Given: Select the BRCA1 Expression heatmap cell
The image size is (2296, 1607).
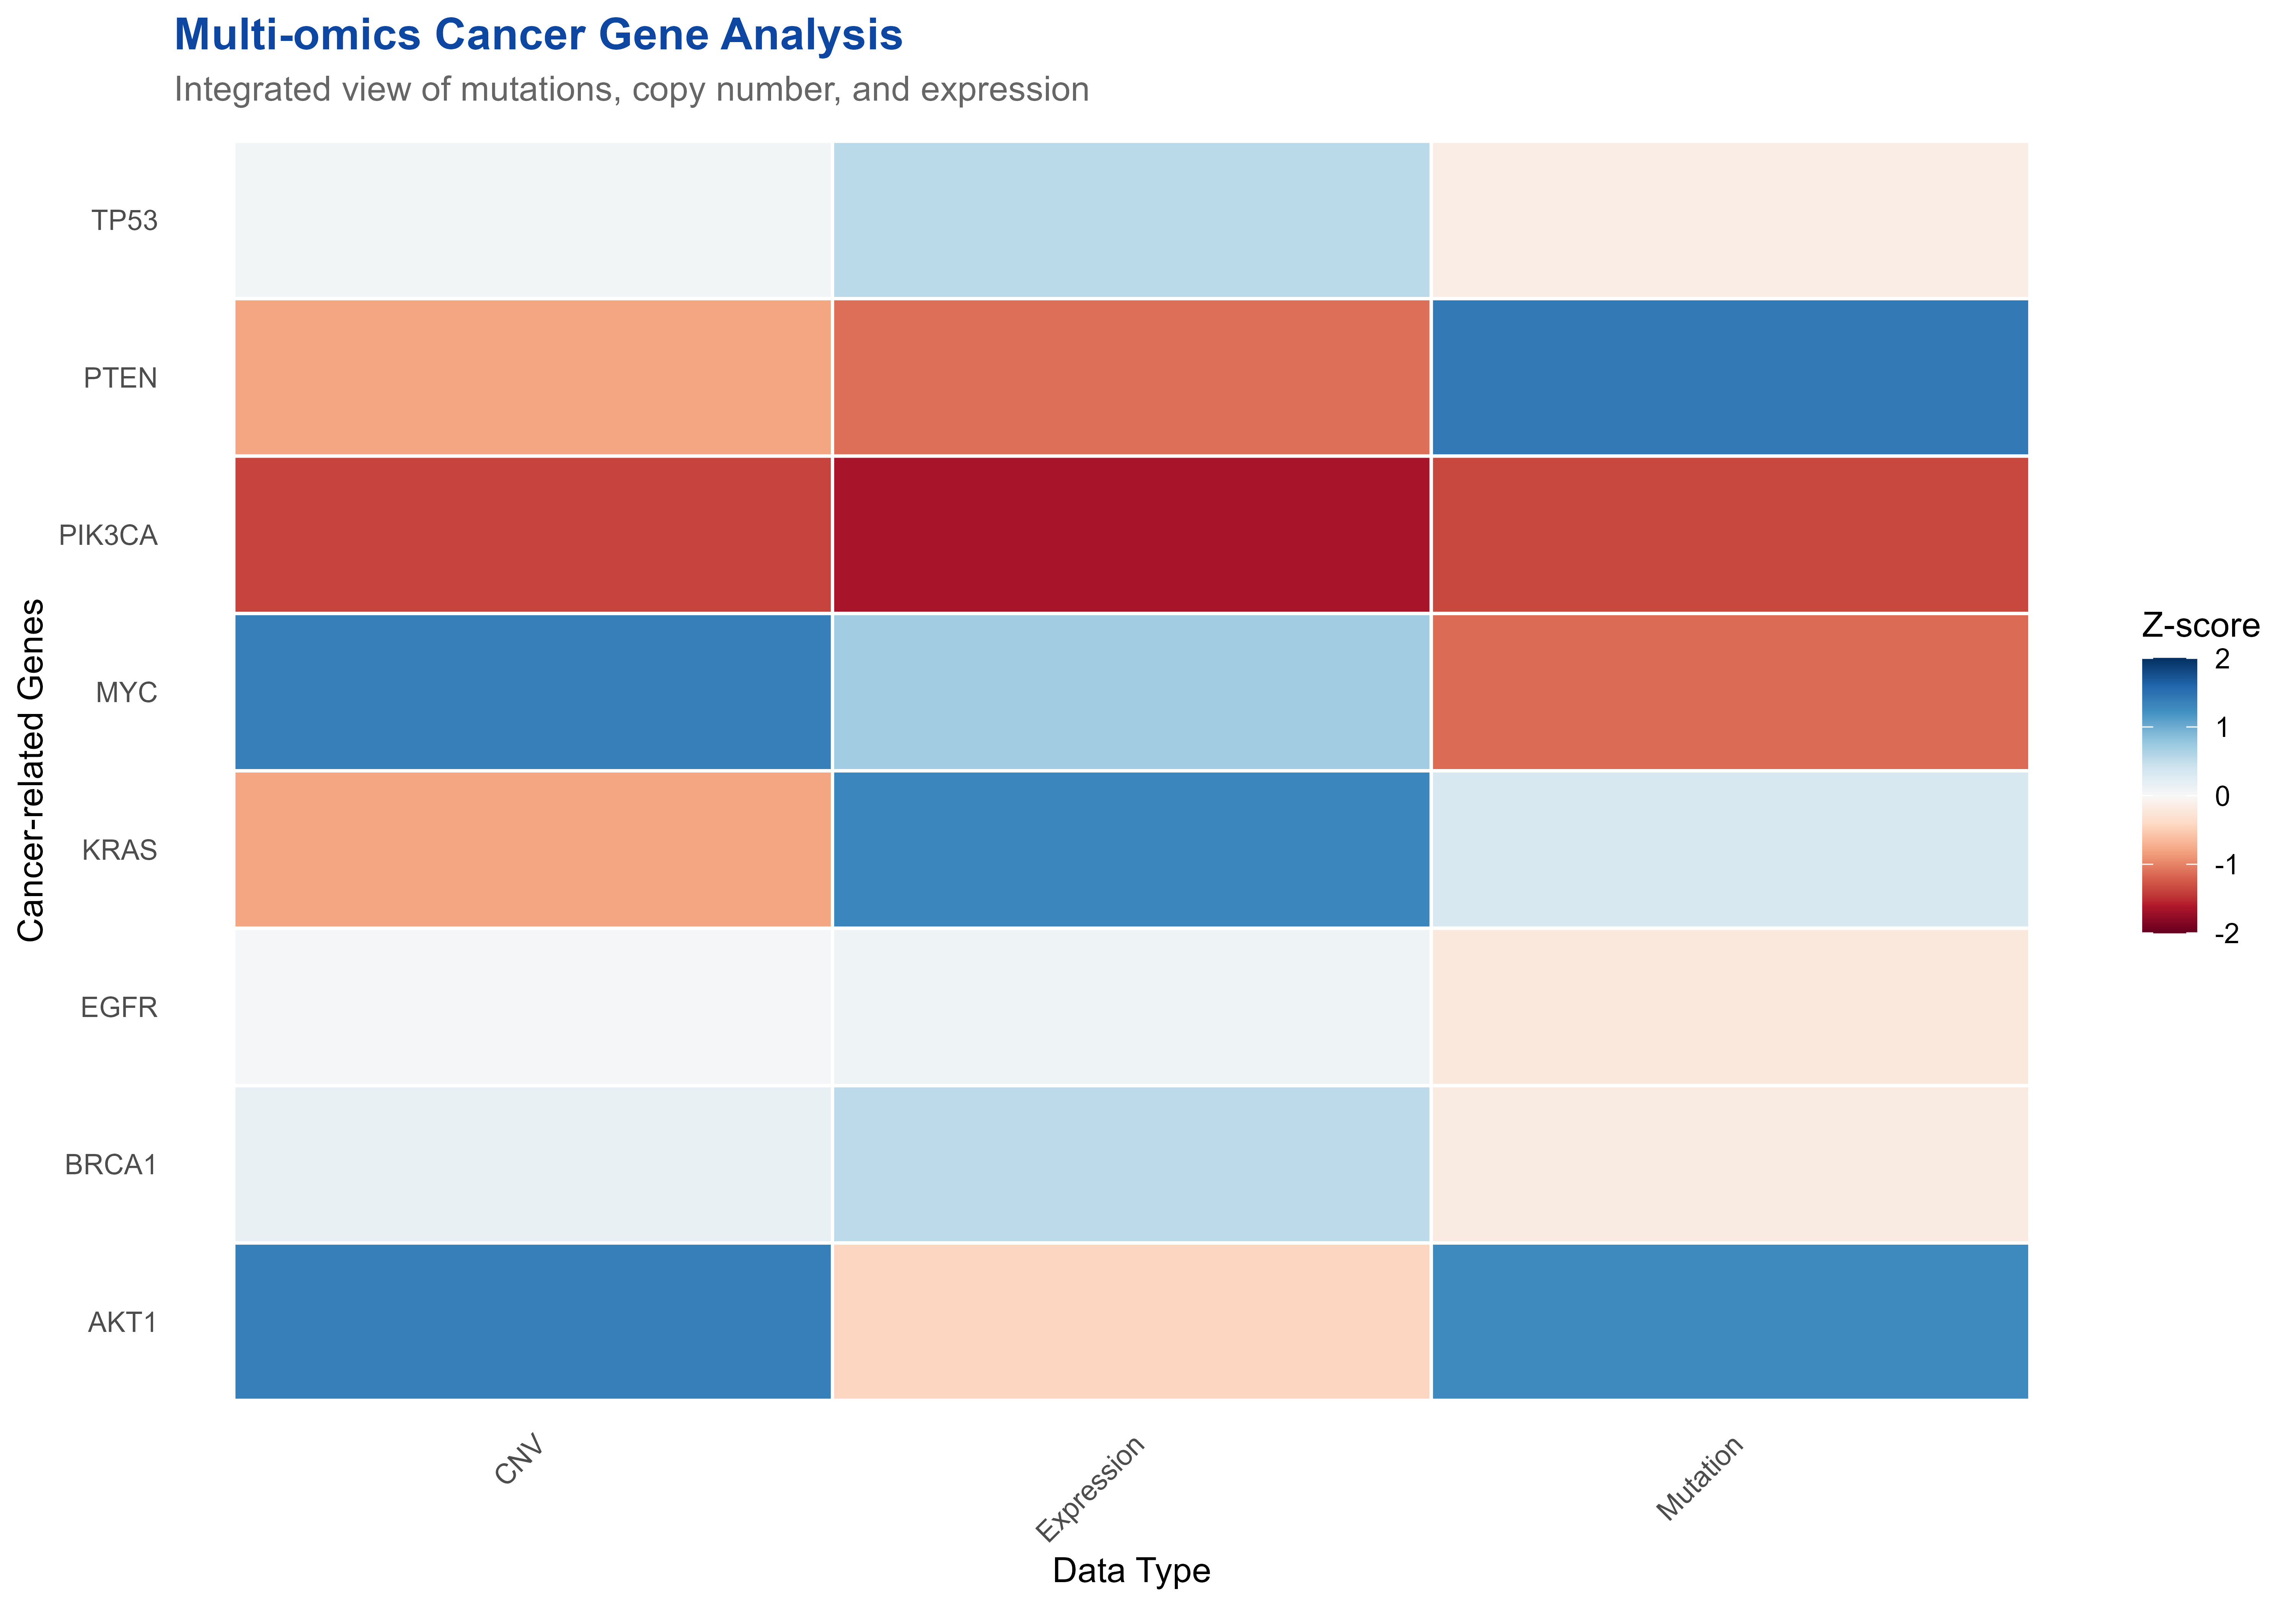Looking at the screenshot, I should tap(1131, 1164).
